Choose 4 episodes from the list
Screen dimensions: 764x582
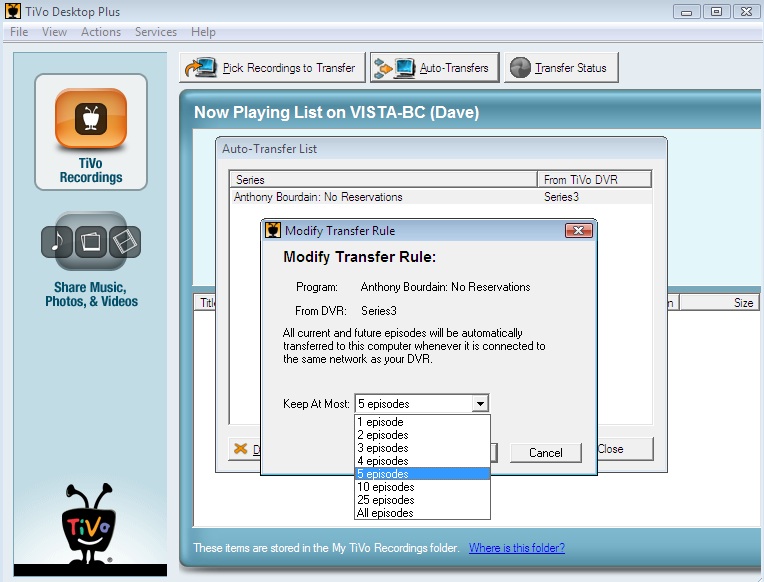click(422, 461)
